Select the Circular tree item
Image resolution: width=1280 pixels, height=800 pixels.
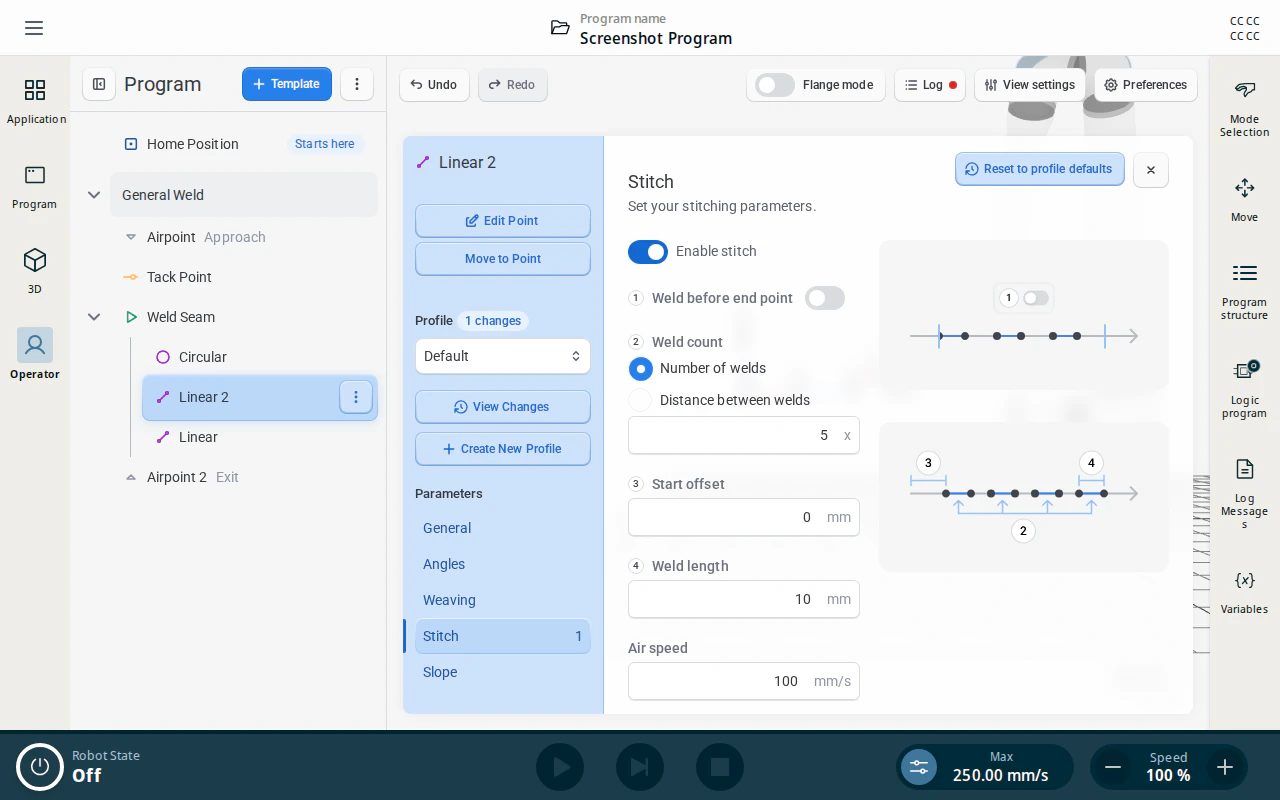click(260, 357)
